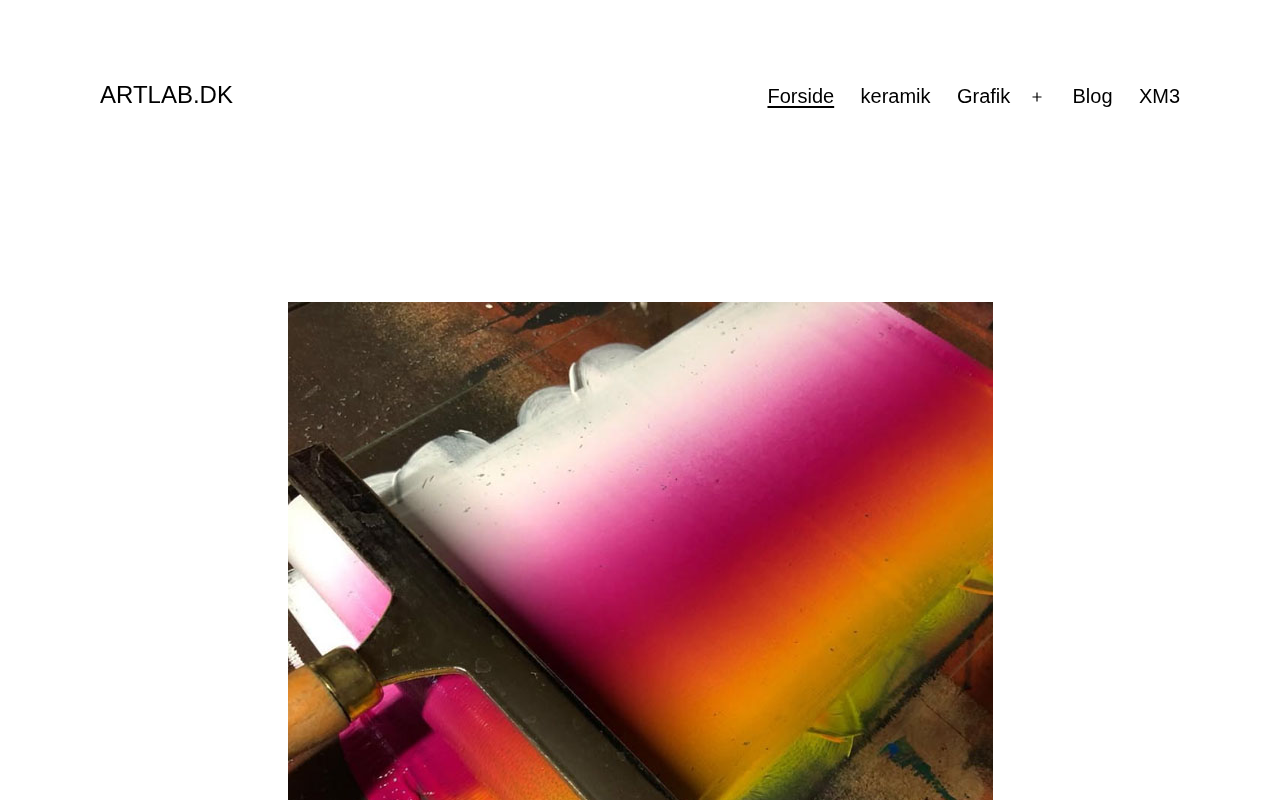The height and width of the screenshot is (800, 1280).
Task: Go to the ARTLAB.DK site title
Action: tap(166, 95)
